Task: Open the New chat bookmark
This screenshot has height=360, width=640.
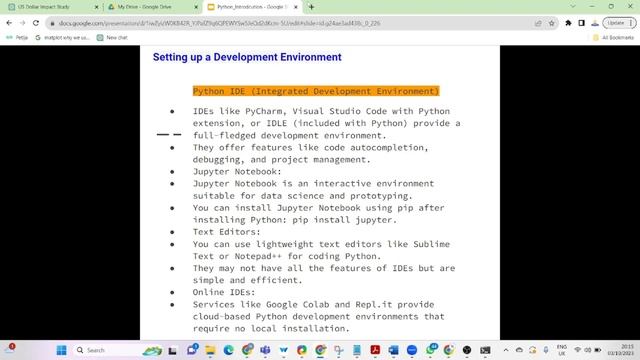Action: 112,38
